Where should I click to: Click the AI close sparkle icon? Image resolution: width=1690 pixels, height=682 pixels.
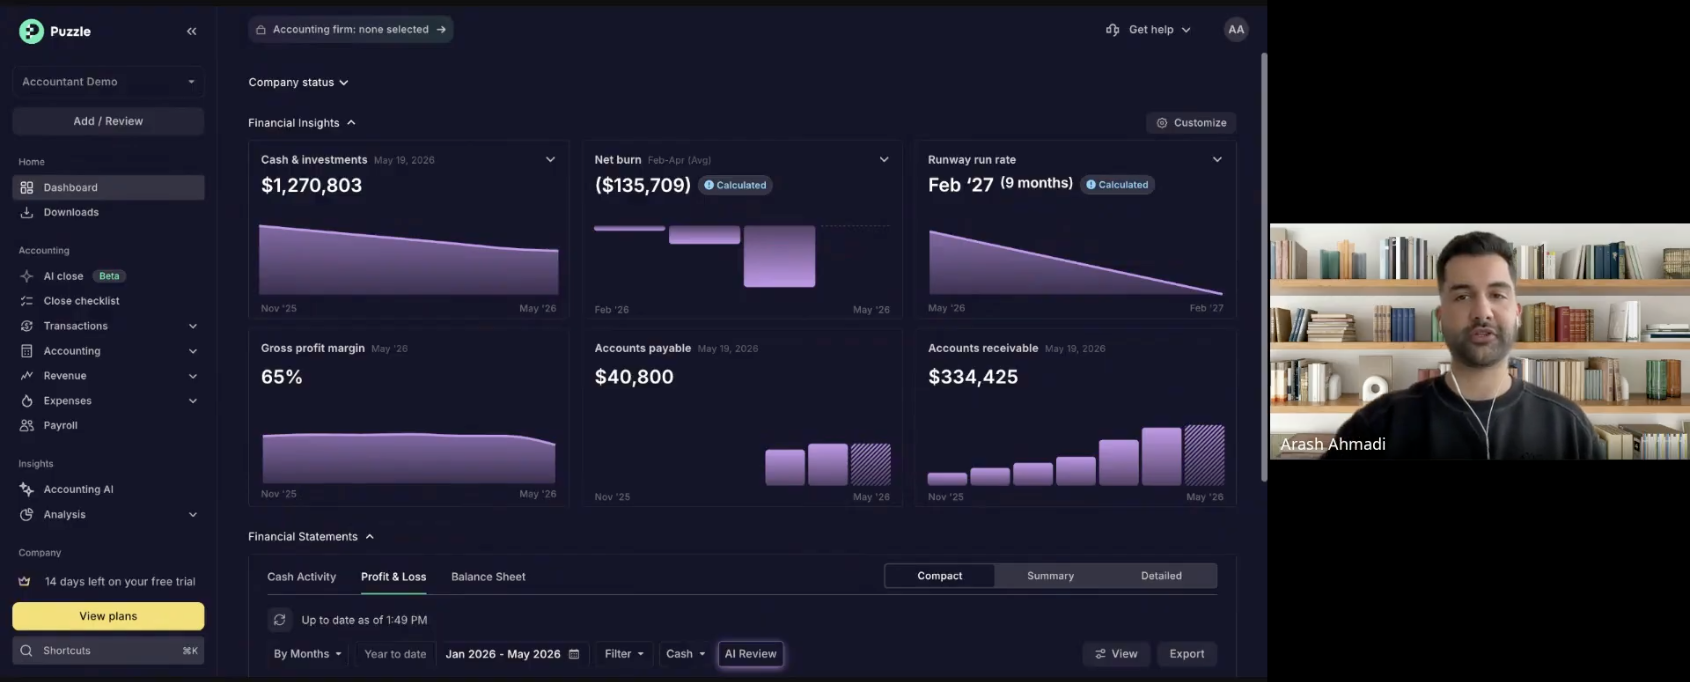[27, 276]
